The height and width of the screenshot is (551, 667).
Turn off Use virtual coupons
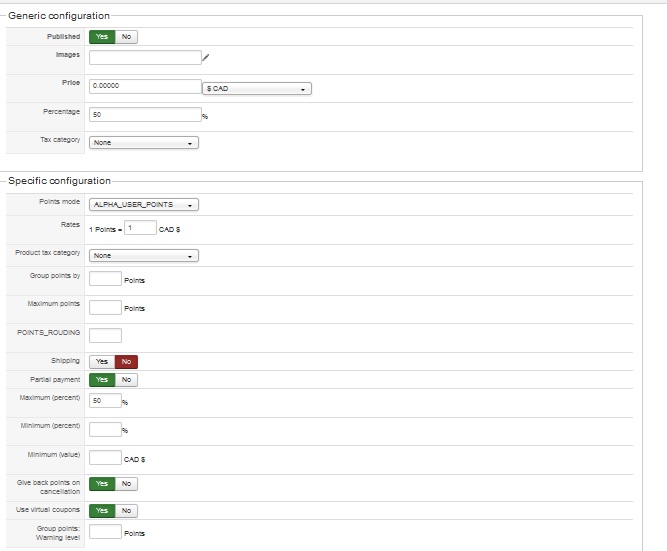pyautogui.click(x=127, y=511)
